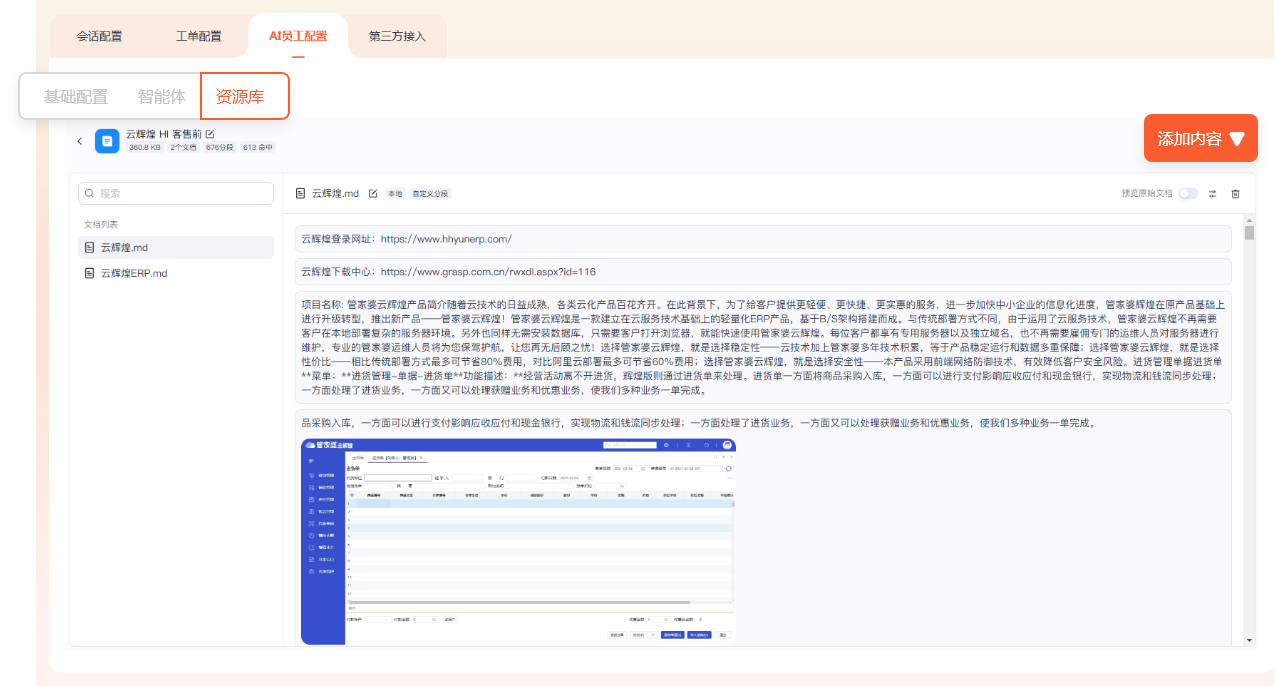Click the 管家婆 ERP screenshot thumbnail

point(518,540)
